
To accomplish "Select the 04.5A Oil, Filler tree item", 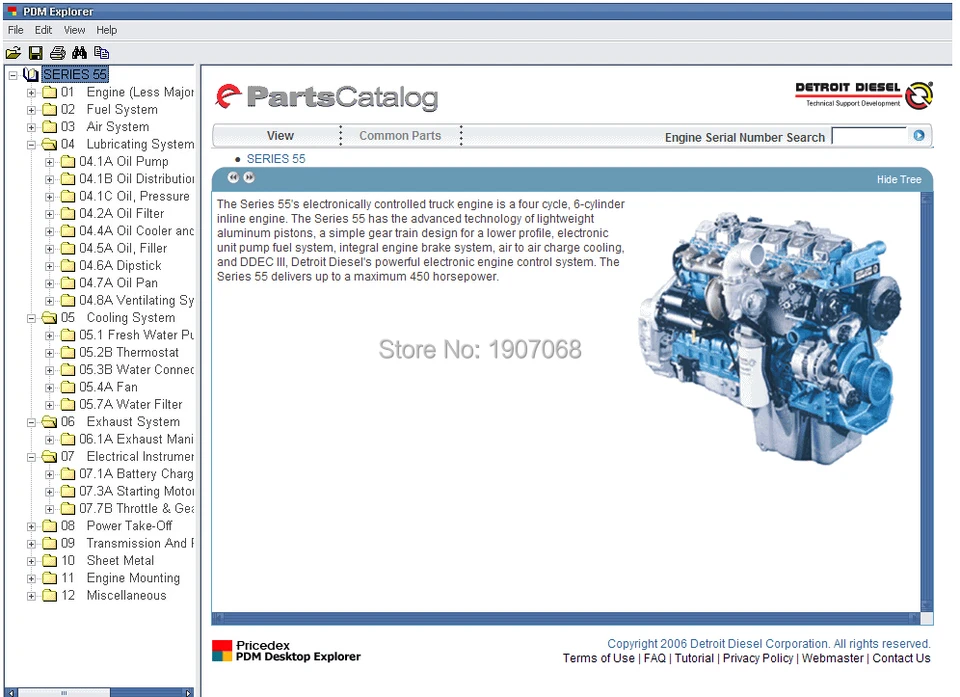I will tap(123, 249).
